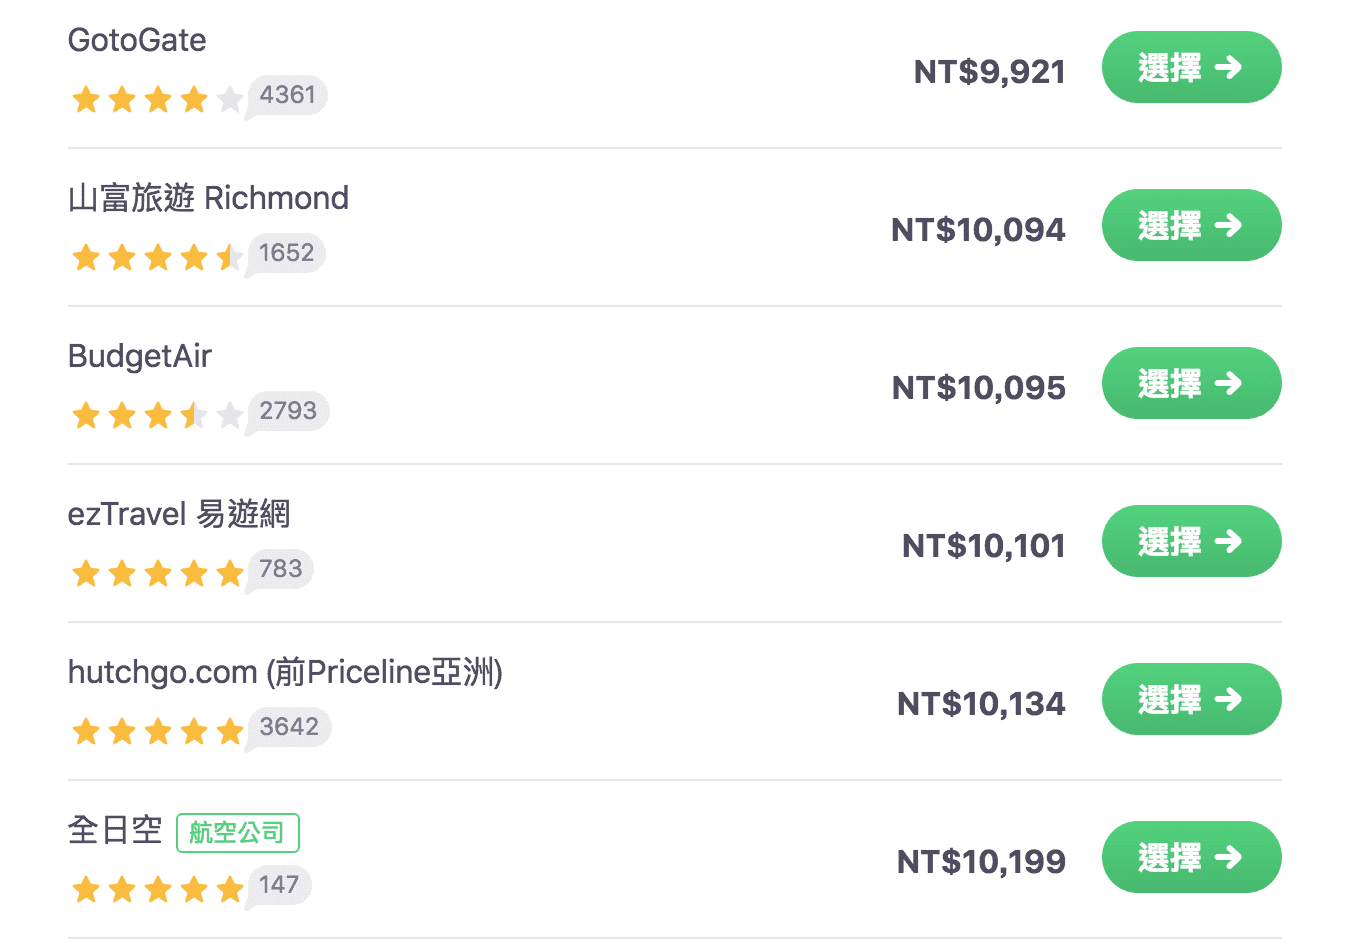Click BudgetAir star rating
Viewport: 1348px width, 946px height.
coord(157,415)
